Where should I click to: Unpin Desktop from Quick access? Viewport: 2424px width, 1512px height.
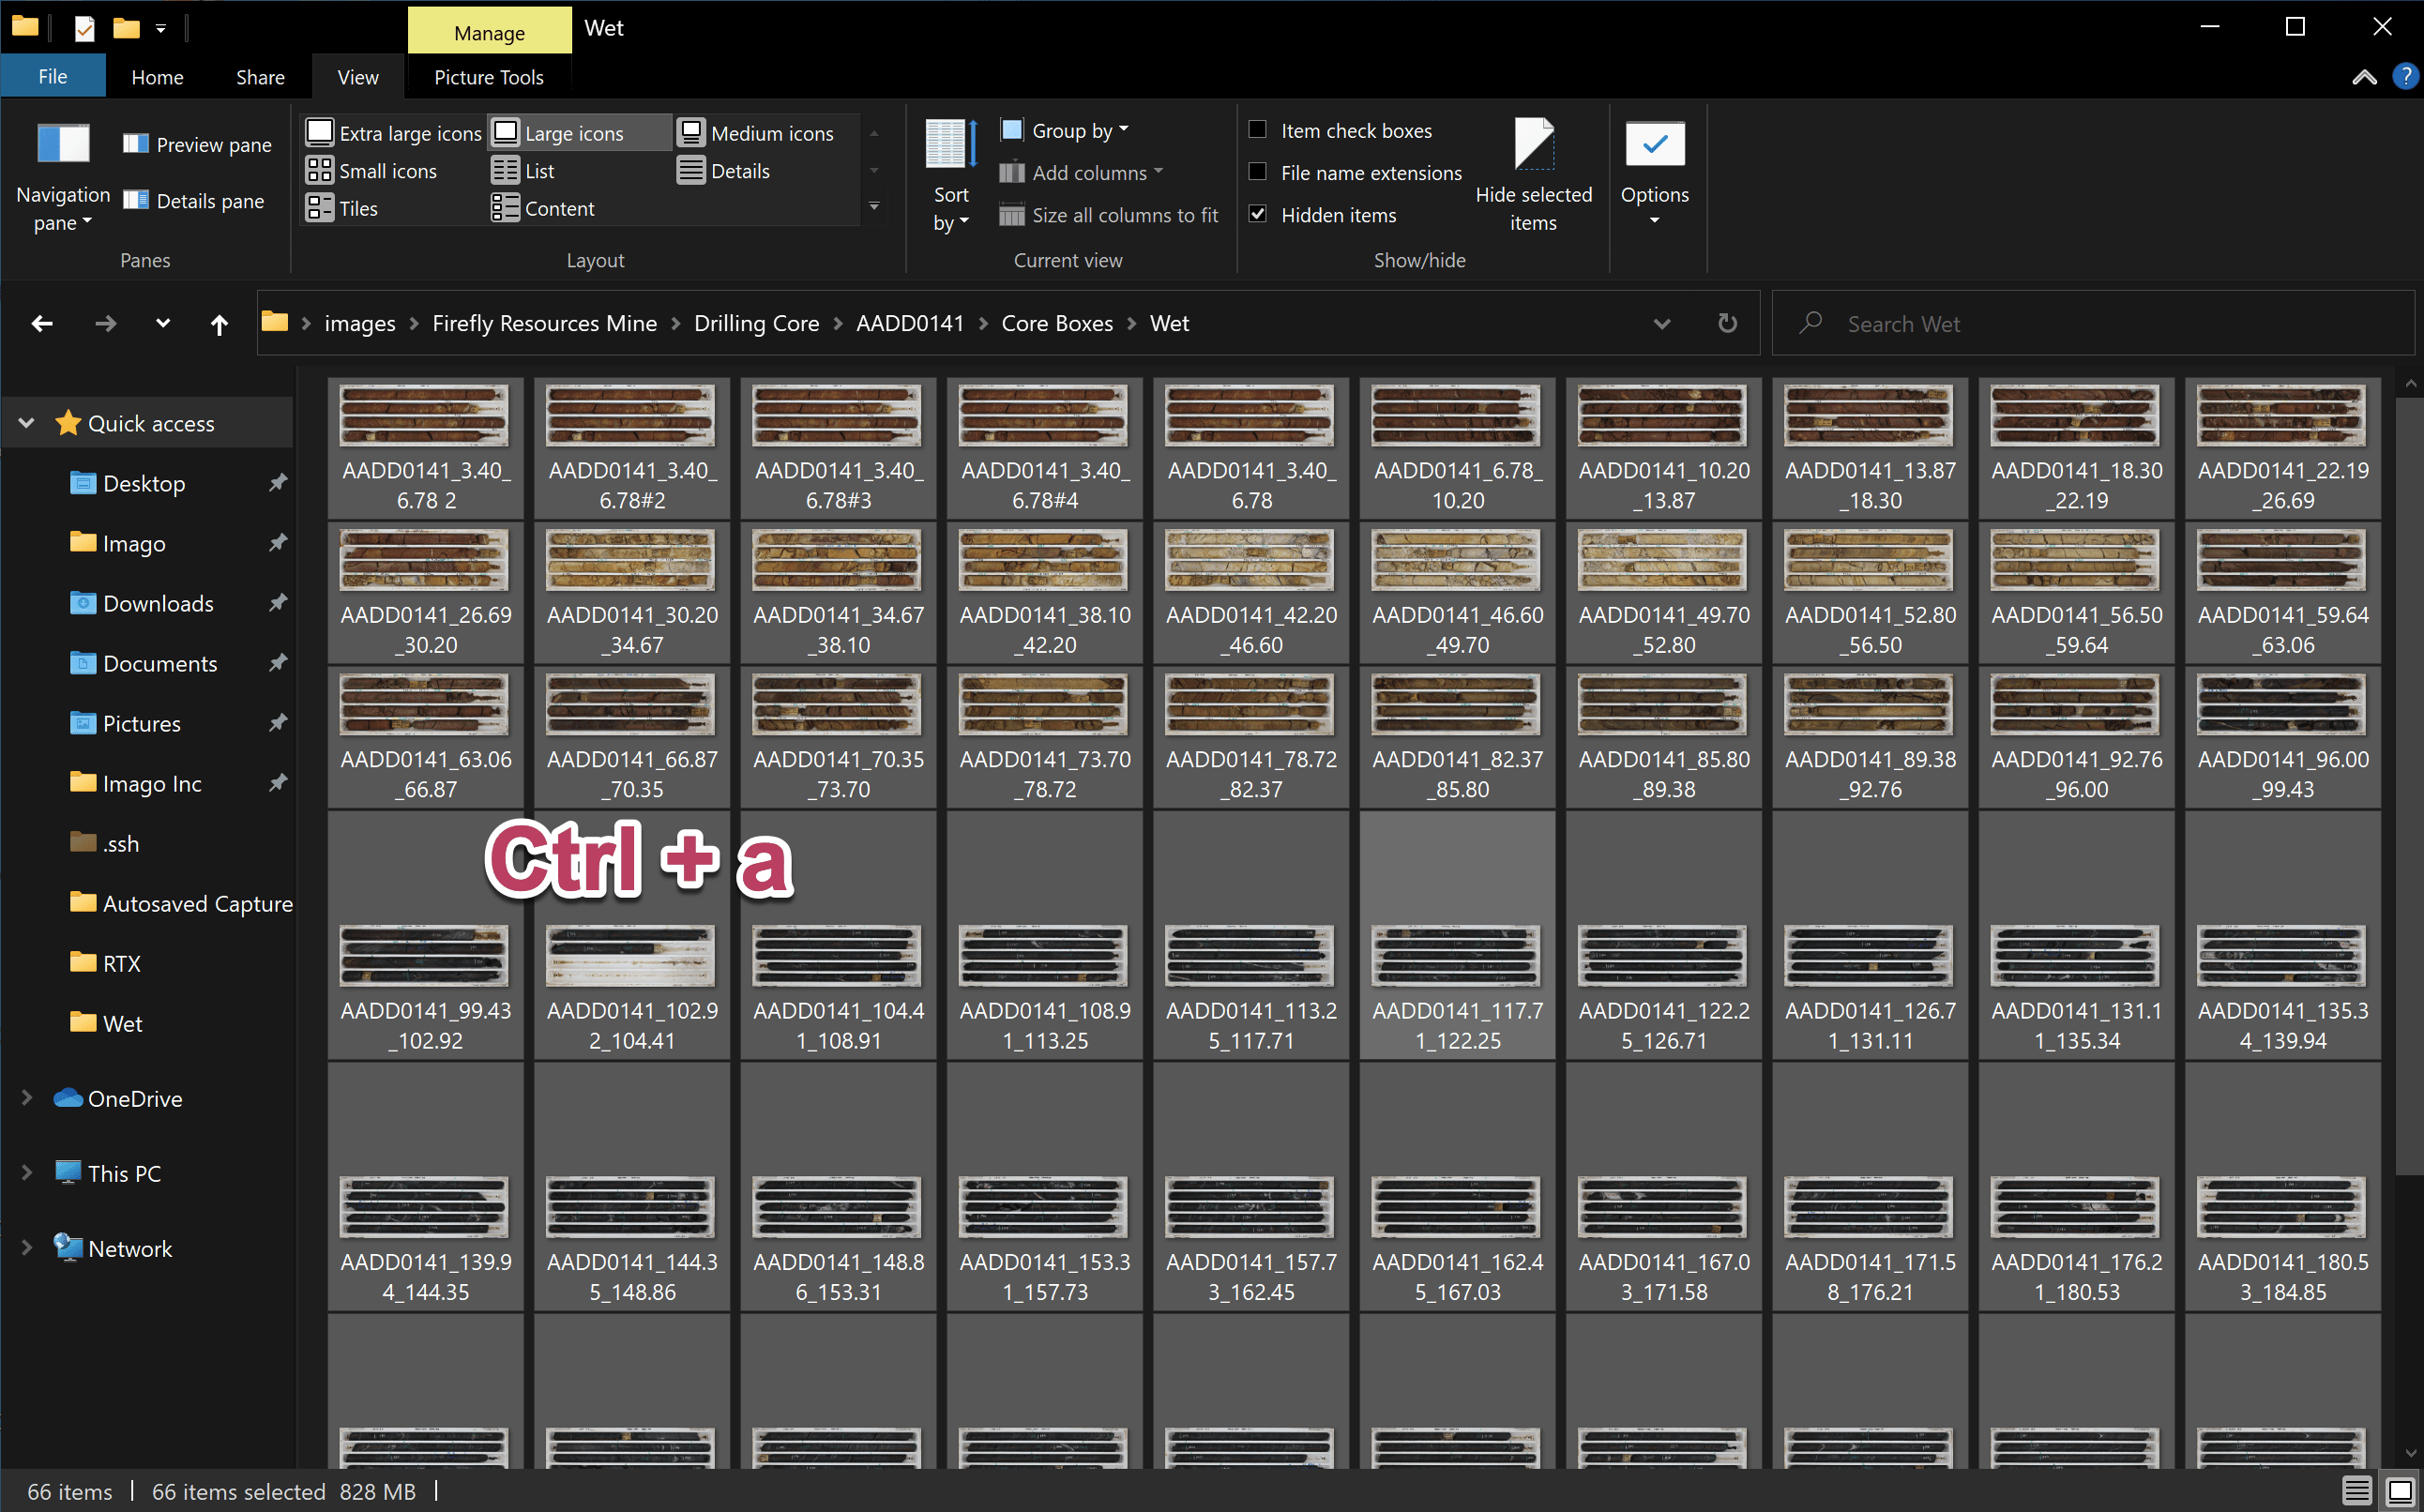pos(277,483)
